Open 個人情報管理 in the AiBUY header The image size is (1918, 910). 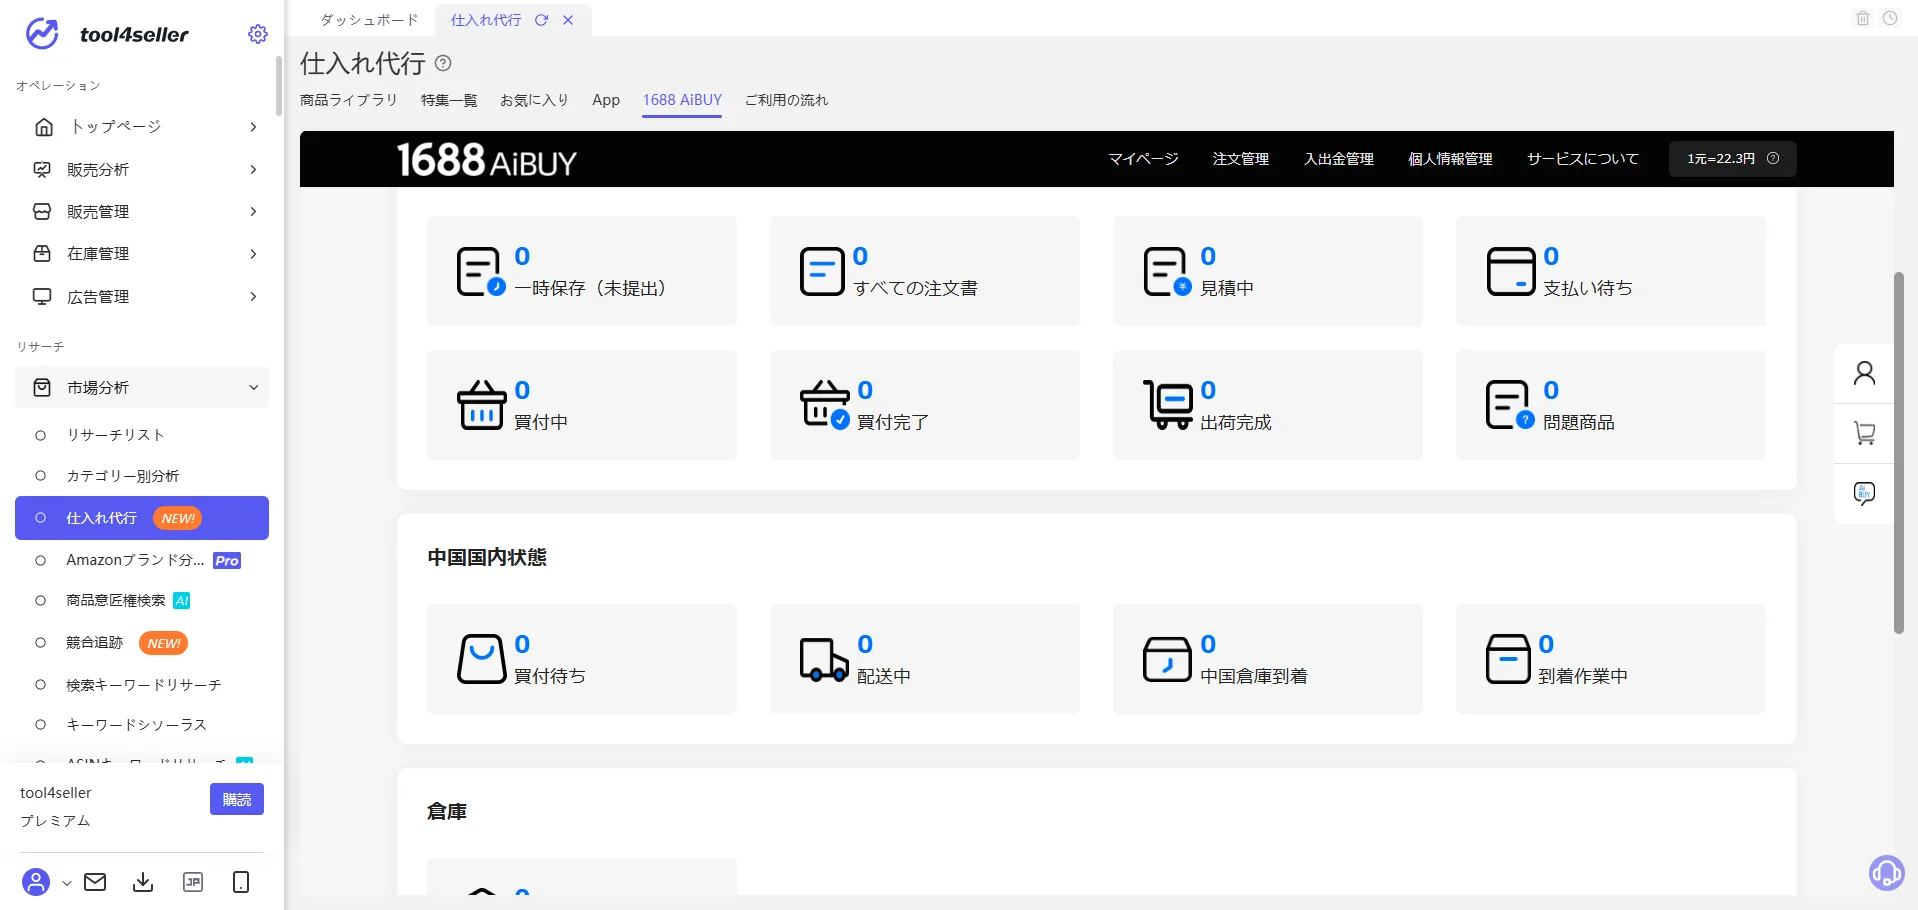point(1450,159)
